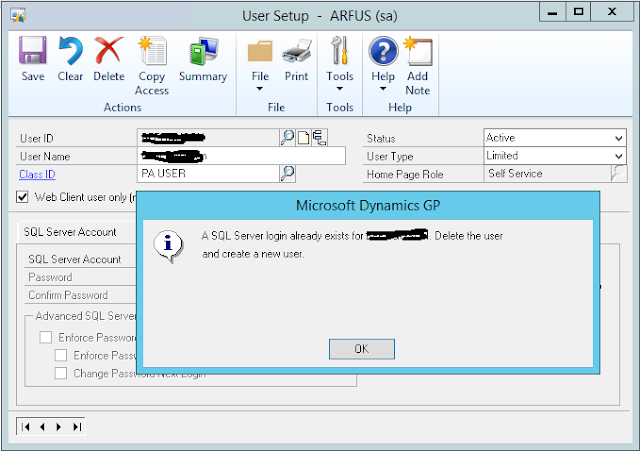Open the Class ID lookup magnifier

[x=287, y=173]
